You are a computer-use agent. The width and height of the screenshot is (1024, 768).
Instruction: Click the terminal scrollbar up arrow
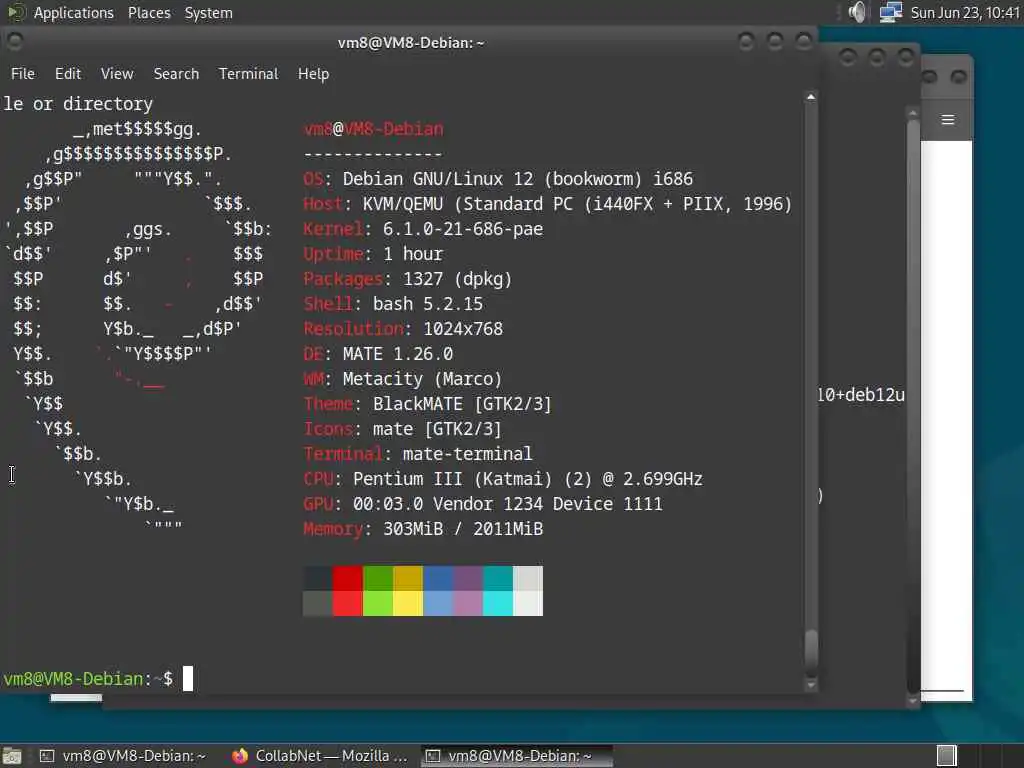coord(810,97)
